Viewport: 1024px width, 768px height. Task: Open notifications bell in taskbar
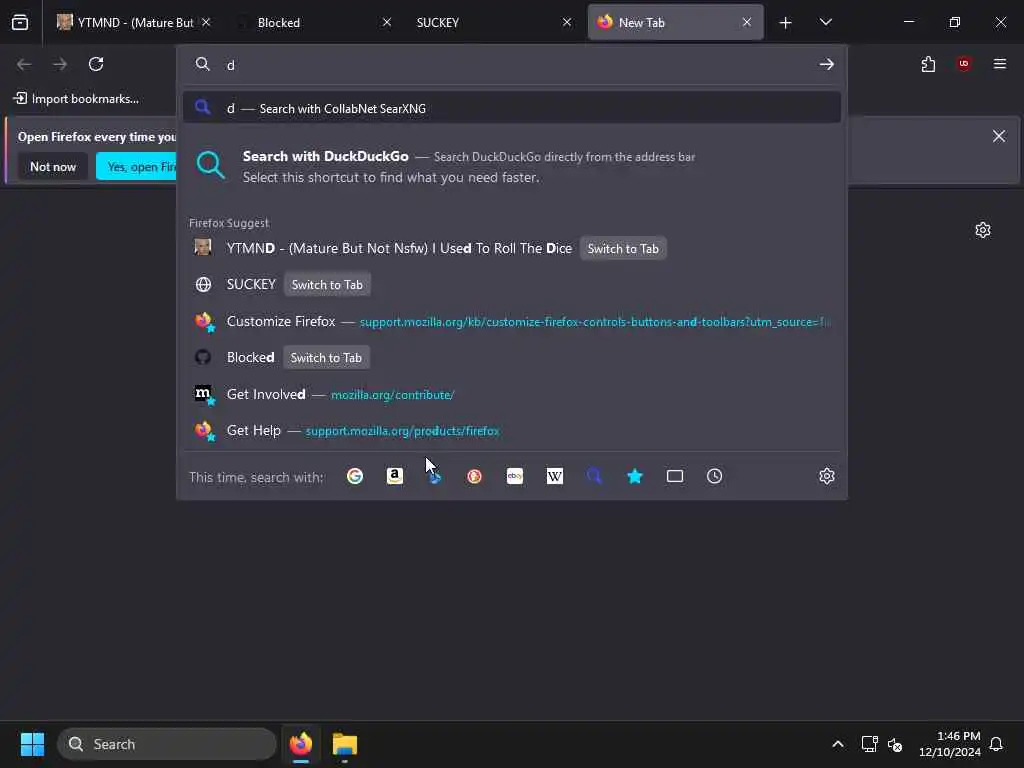[x=996, y=744]
